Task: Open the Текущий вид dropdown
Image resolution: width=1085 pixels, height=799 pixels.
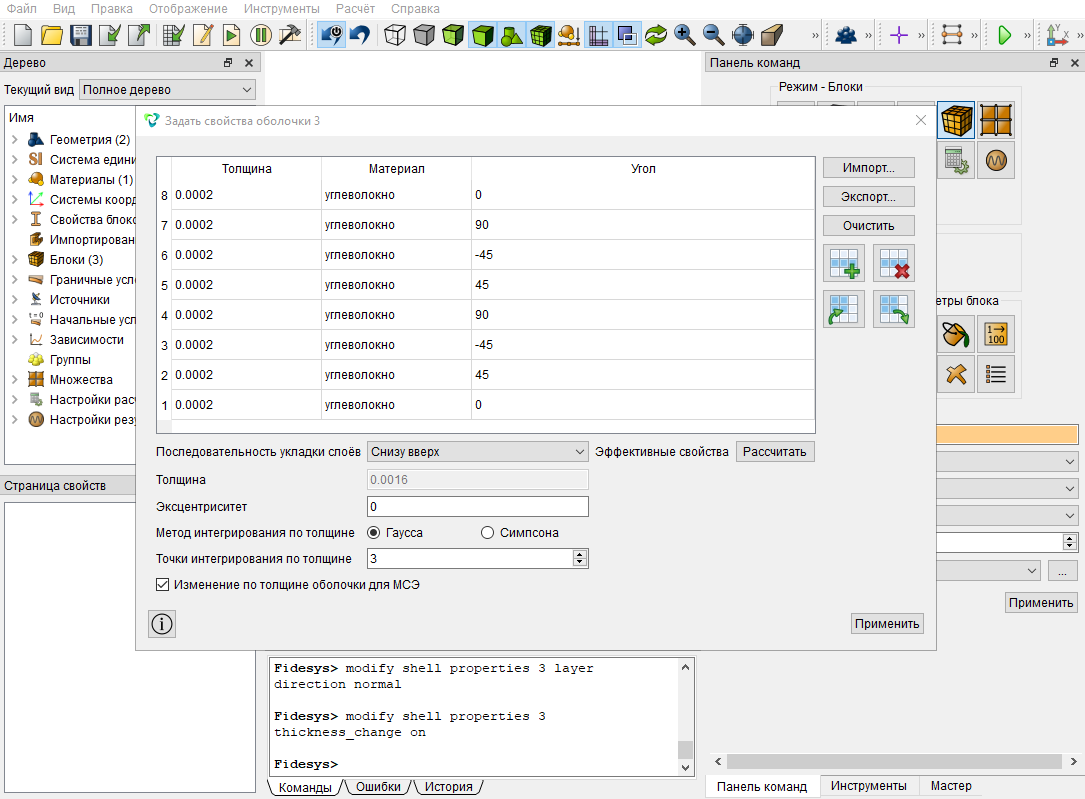Action: click(x=167, y=89)
